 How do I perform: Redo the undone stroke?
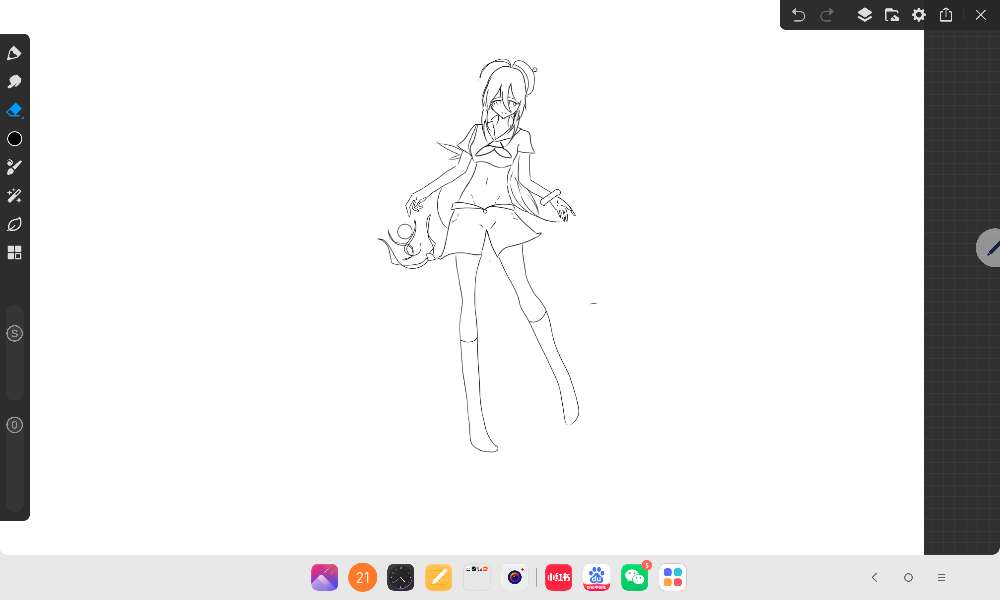click(x=827, y=15)
